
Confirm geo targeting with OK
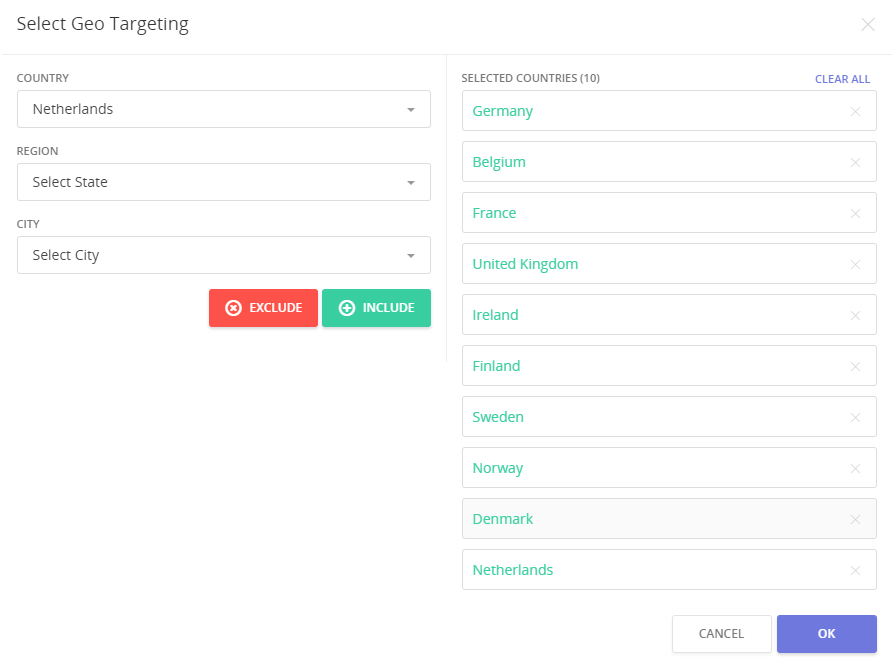click(826, 634)
